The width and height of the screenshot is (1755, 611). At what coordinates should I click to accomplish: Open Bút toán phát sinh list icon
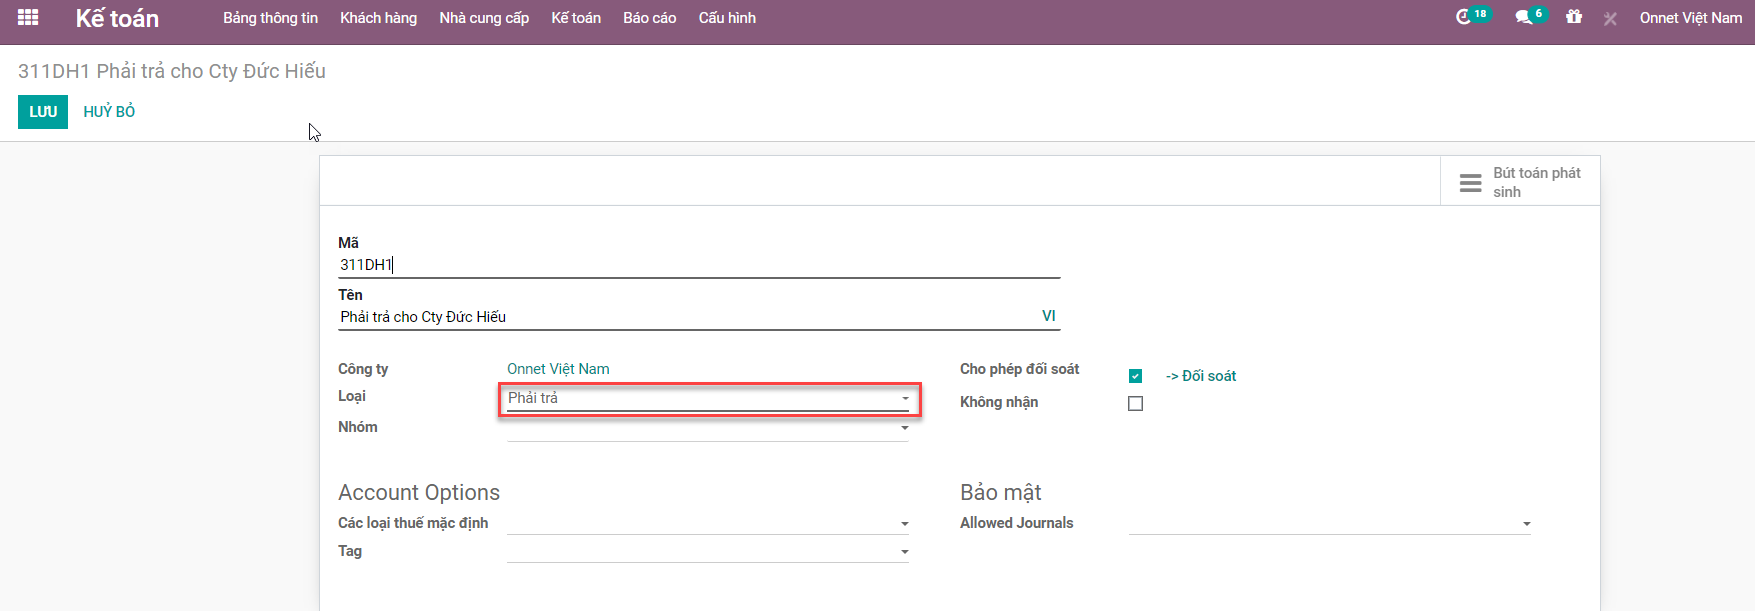(x=1470, y=183)
